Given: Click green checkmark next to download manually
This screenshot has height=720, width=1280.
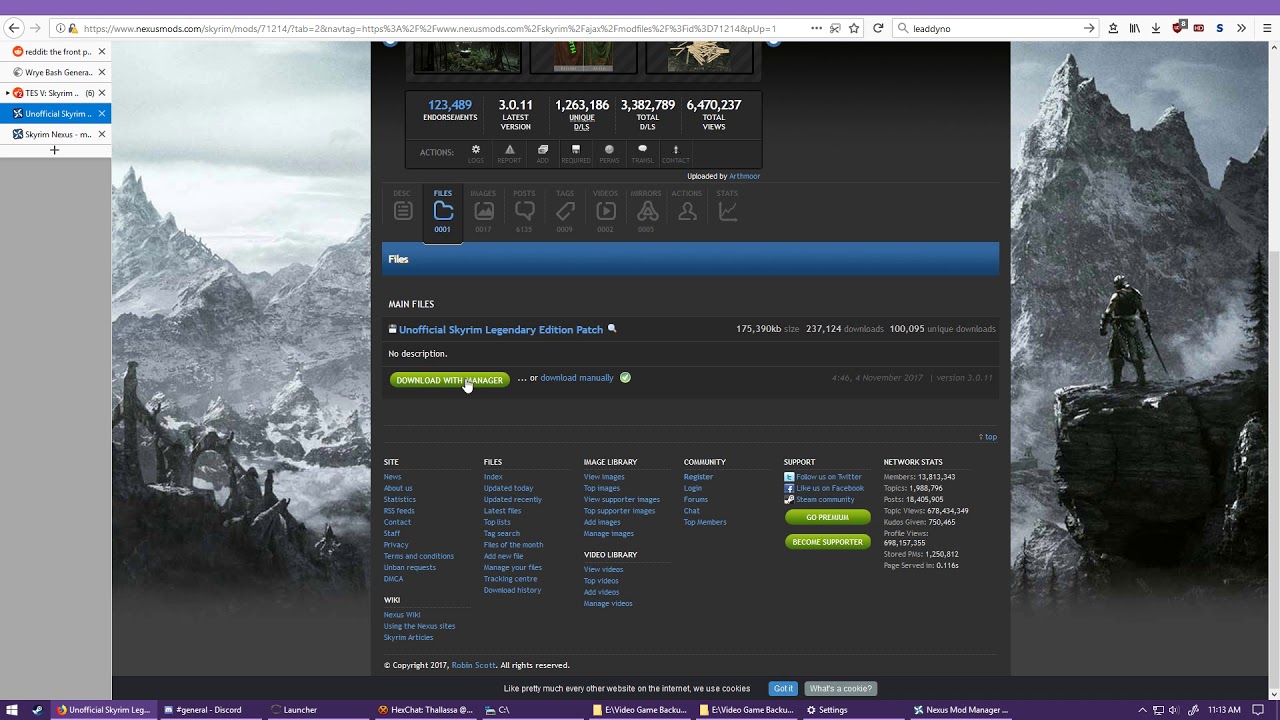Looking at the screenshot, I should pyautogui.click(x=625, y=378).
